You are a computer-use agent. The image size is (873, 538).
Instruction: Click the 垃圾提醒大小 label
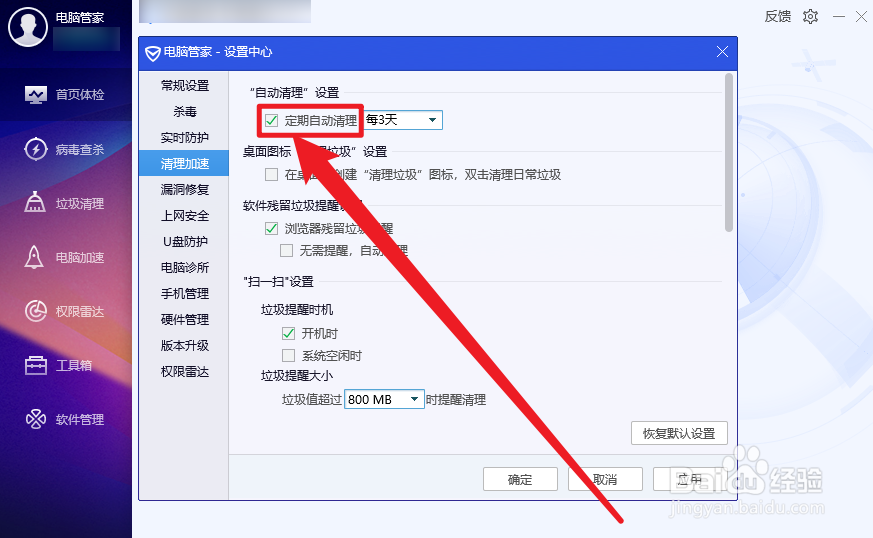click(297, 376)
